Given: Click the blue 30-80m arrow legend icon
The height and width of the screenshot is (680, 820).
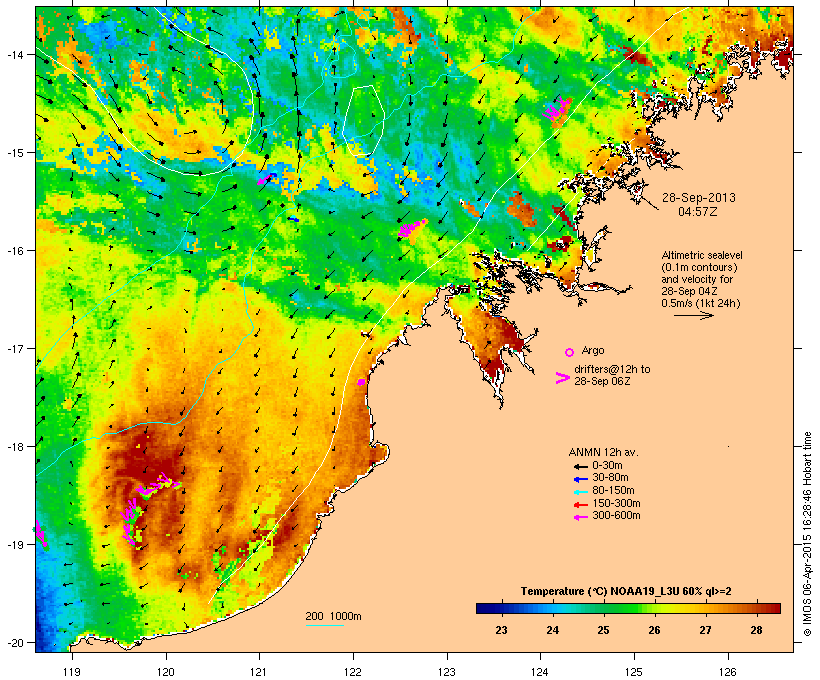Looking at the screenshot, I should (x=580, y=479).
